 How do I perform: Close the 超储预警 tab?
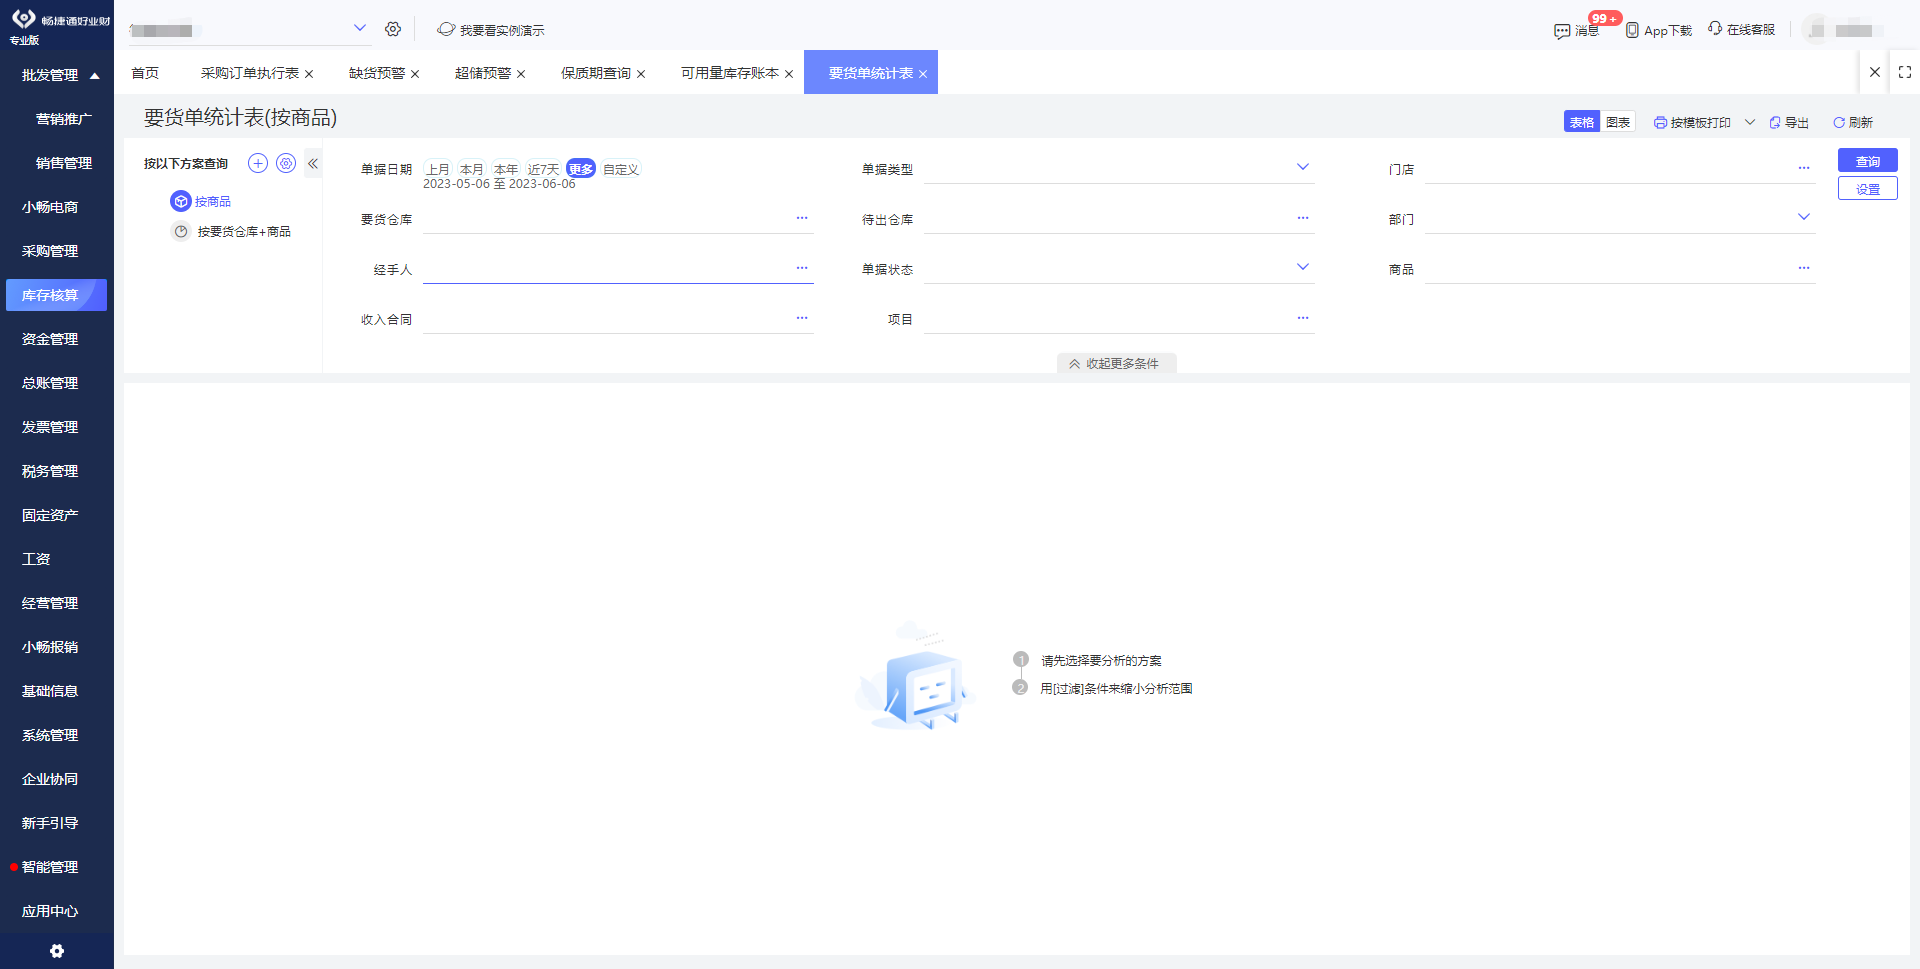click(x=521, y=74)
